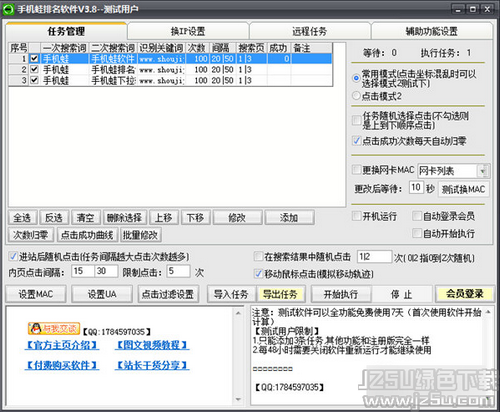This screenshot has width=500, height=412.
Task: Enable 自动开始执行 checkbox
Action: [x=417, y=233]
